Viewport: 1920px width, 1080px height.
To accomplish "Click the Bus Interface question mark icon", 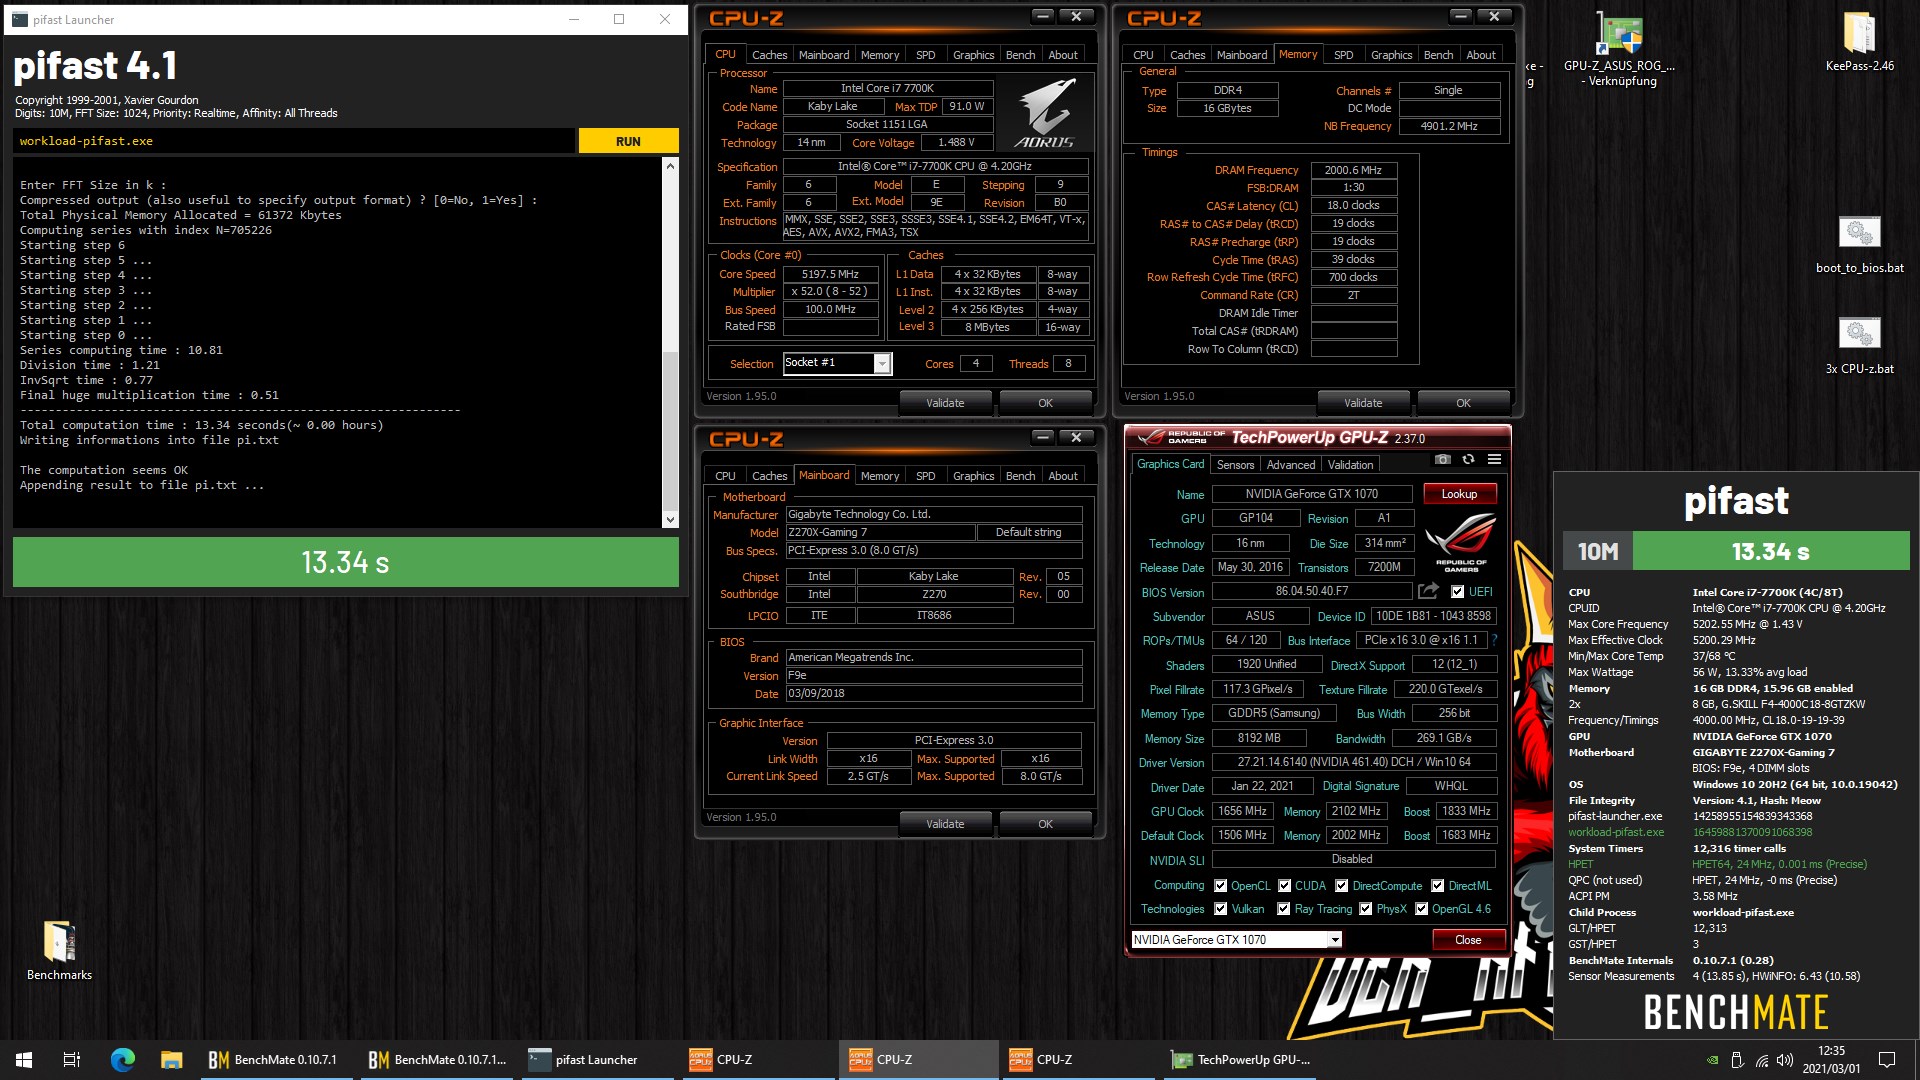I will [x=1495, y=640].
